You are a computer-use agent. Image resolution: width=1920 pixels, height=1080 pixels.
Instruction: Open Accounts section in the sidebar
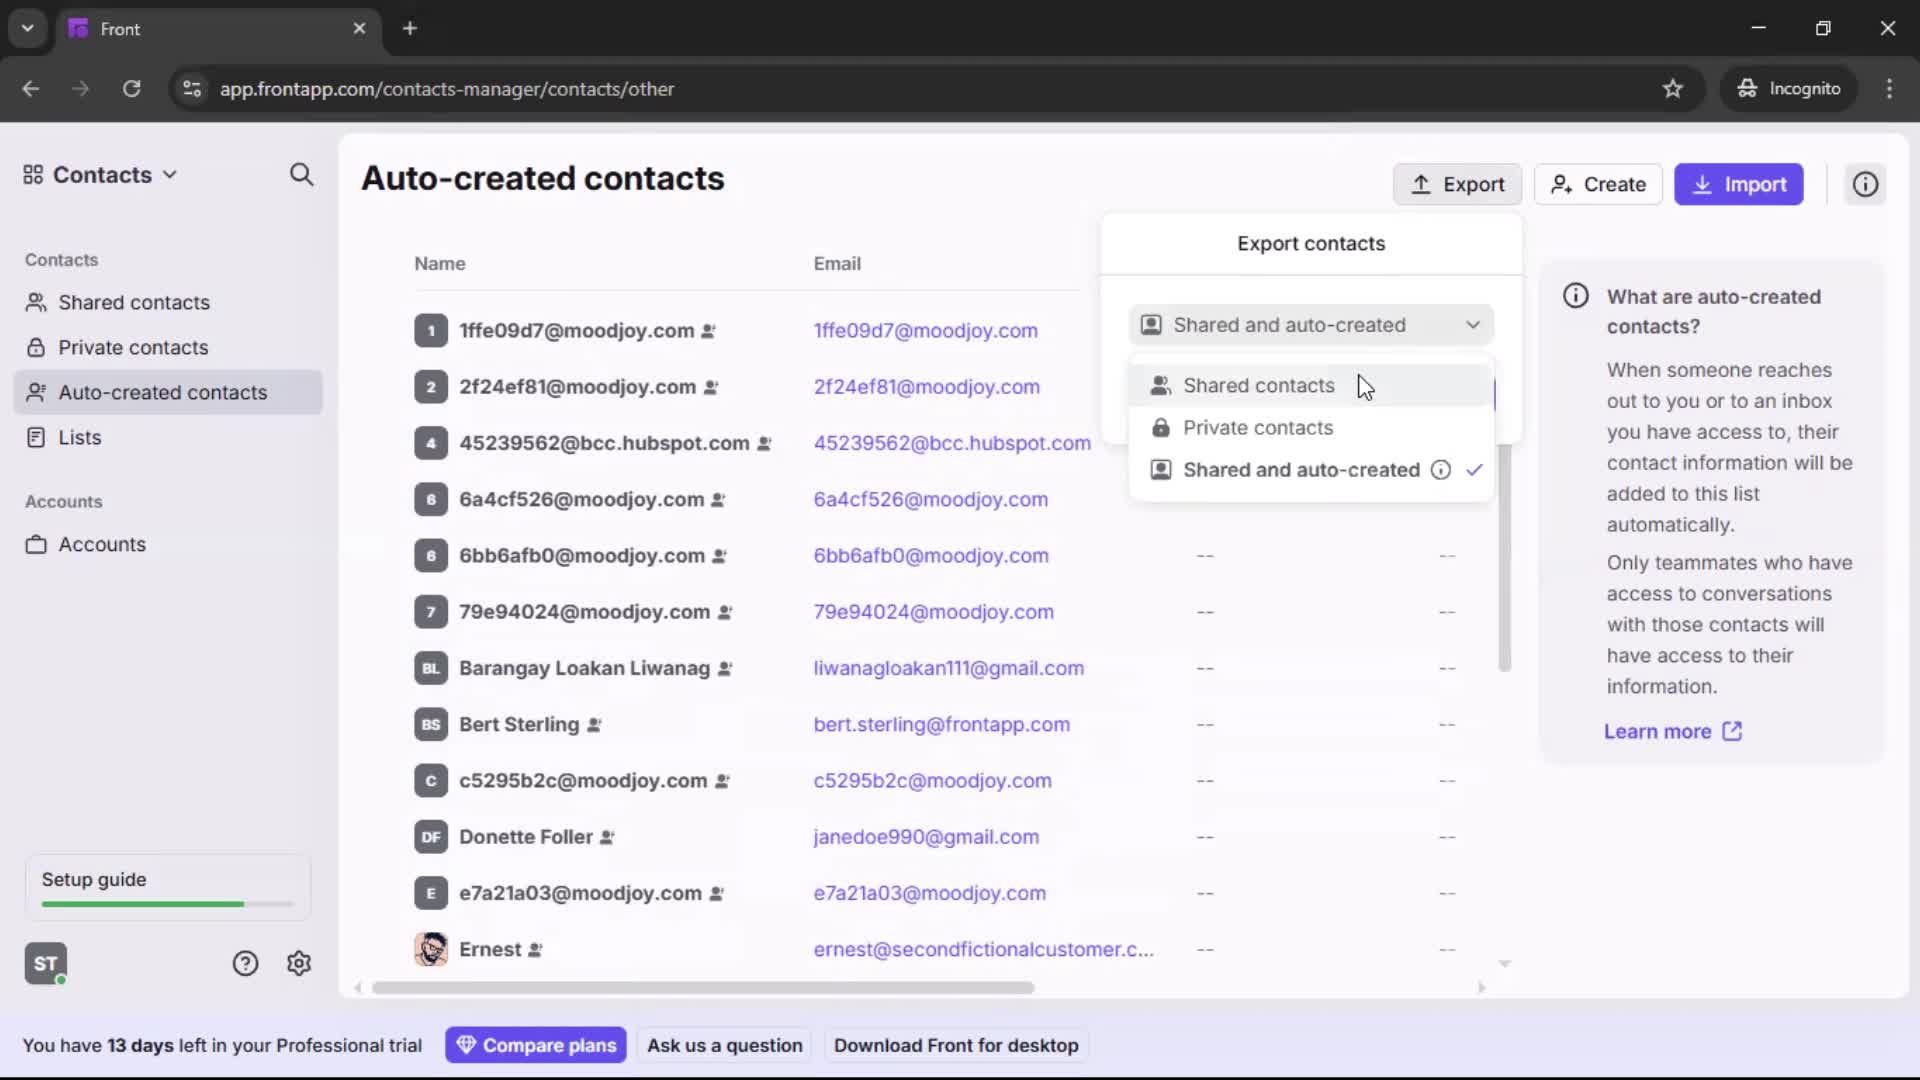(x=100, y=544)
